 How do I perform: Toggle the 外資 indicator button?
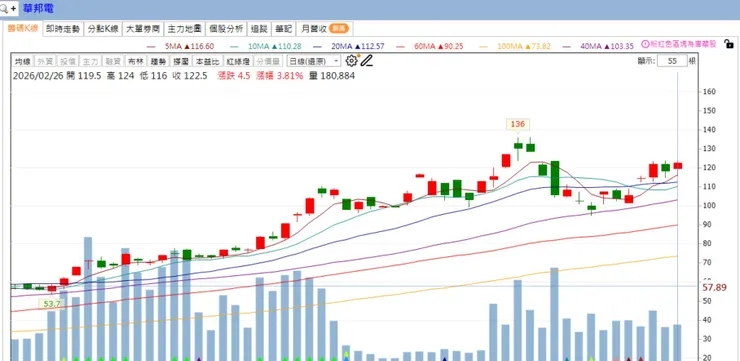45,61
